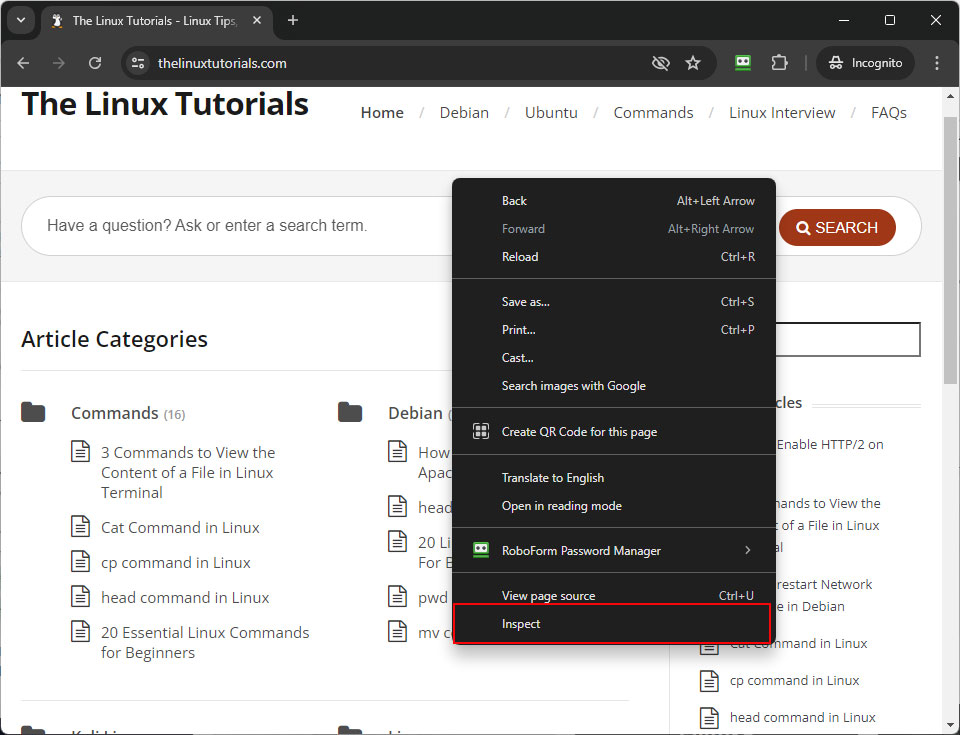960x735 pixels.
Task: Bookmark this page with star icon
Action: click(693, 63)
